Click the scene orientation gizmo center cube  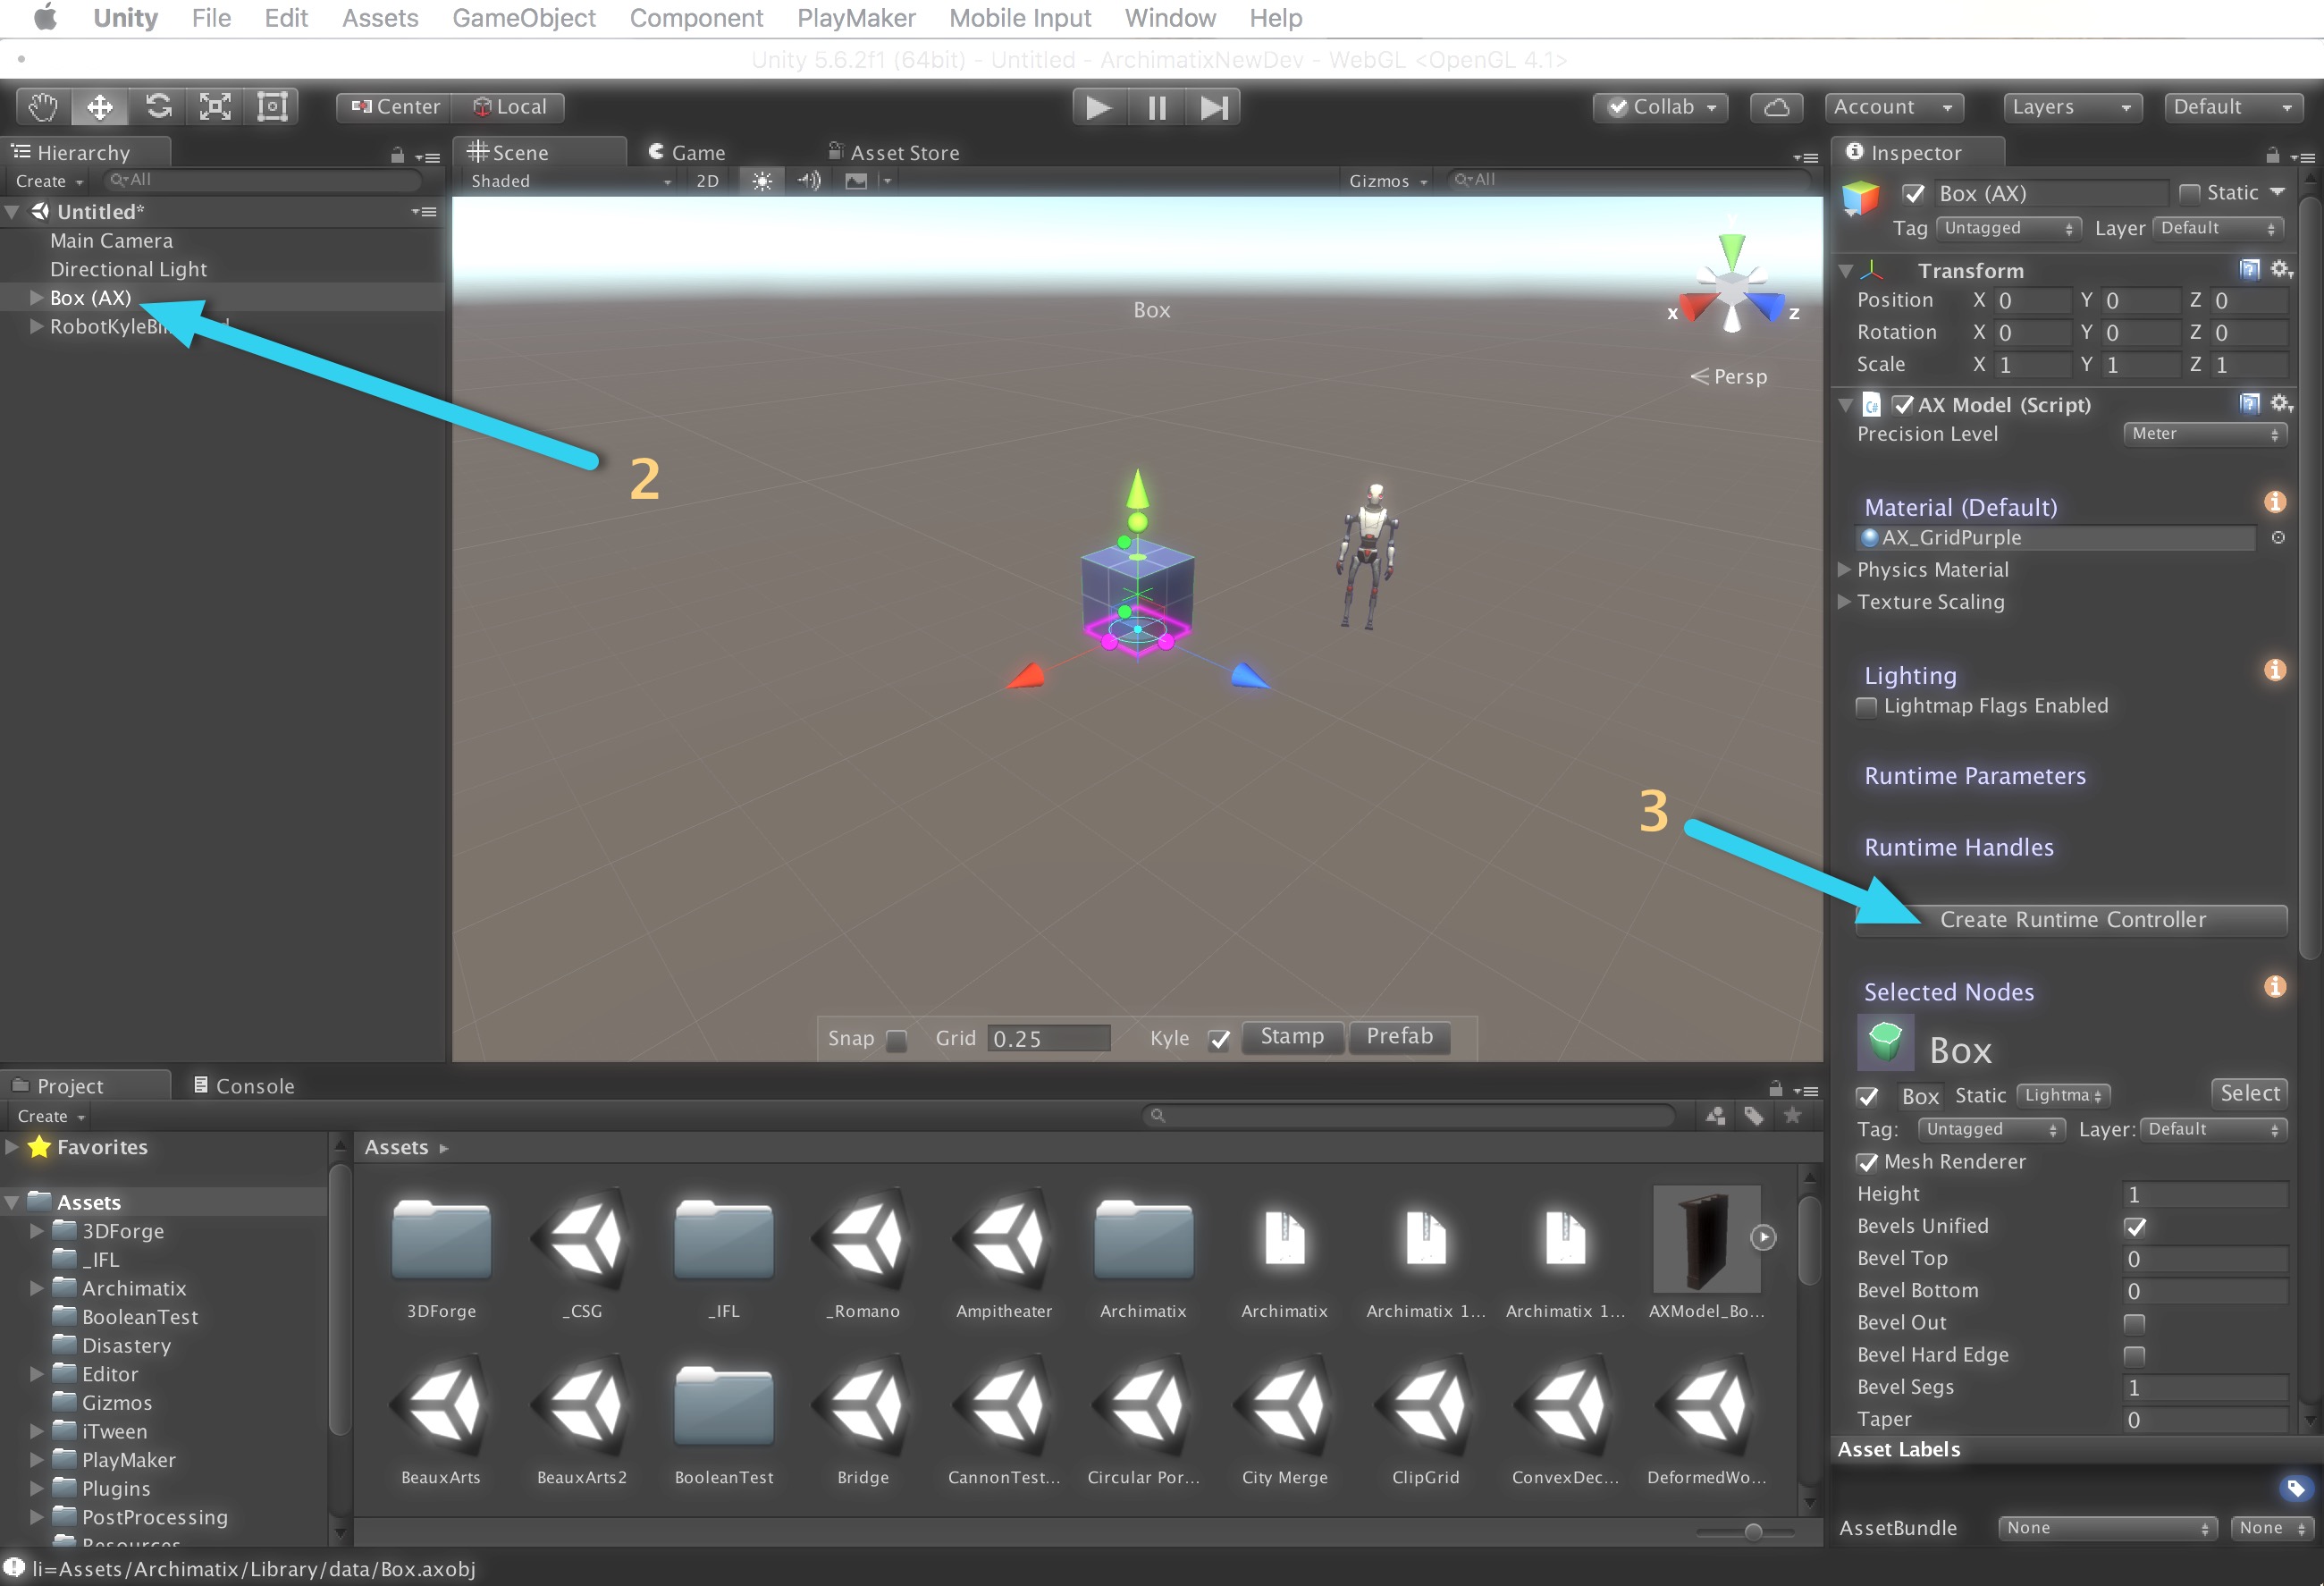pos(1732,290)
